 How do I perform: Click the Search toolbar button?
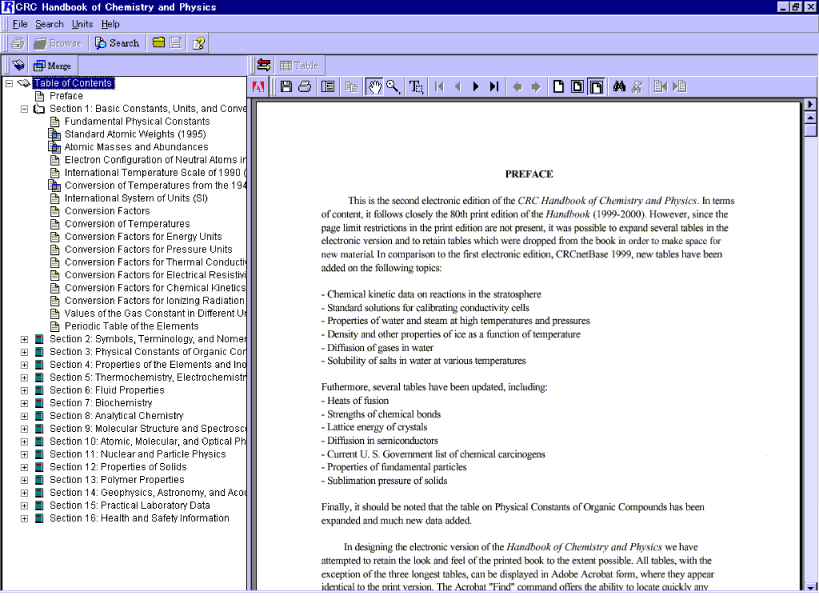click(117, 43)
